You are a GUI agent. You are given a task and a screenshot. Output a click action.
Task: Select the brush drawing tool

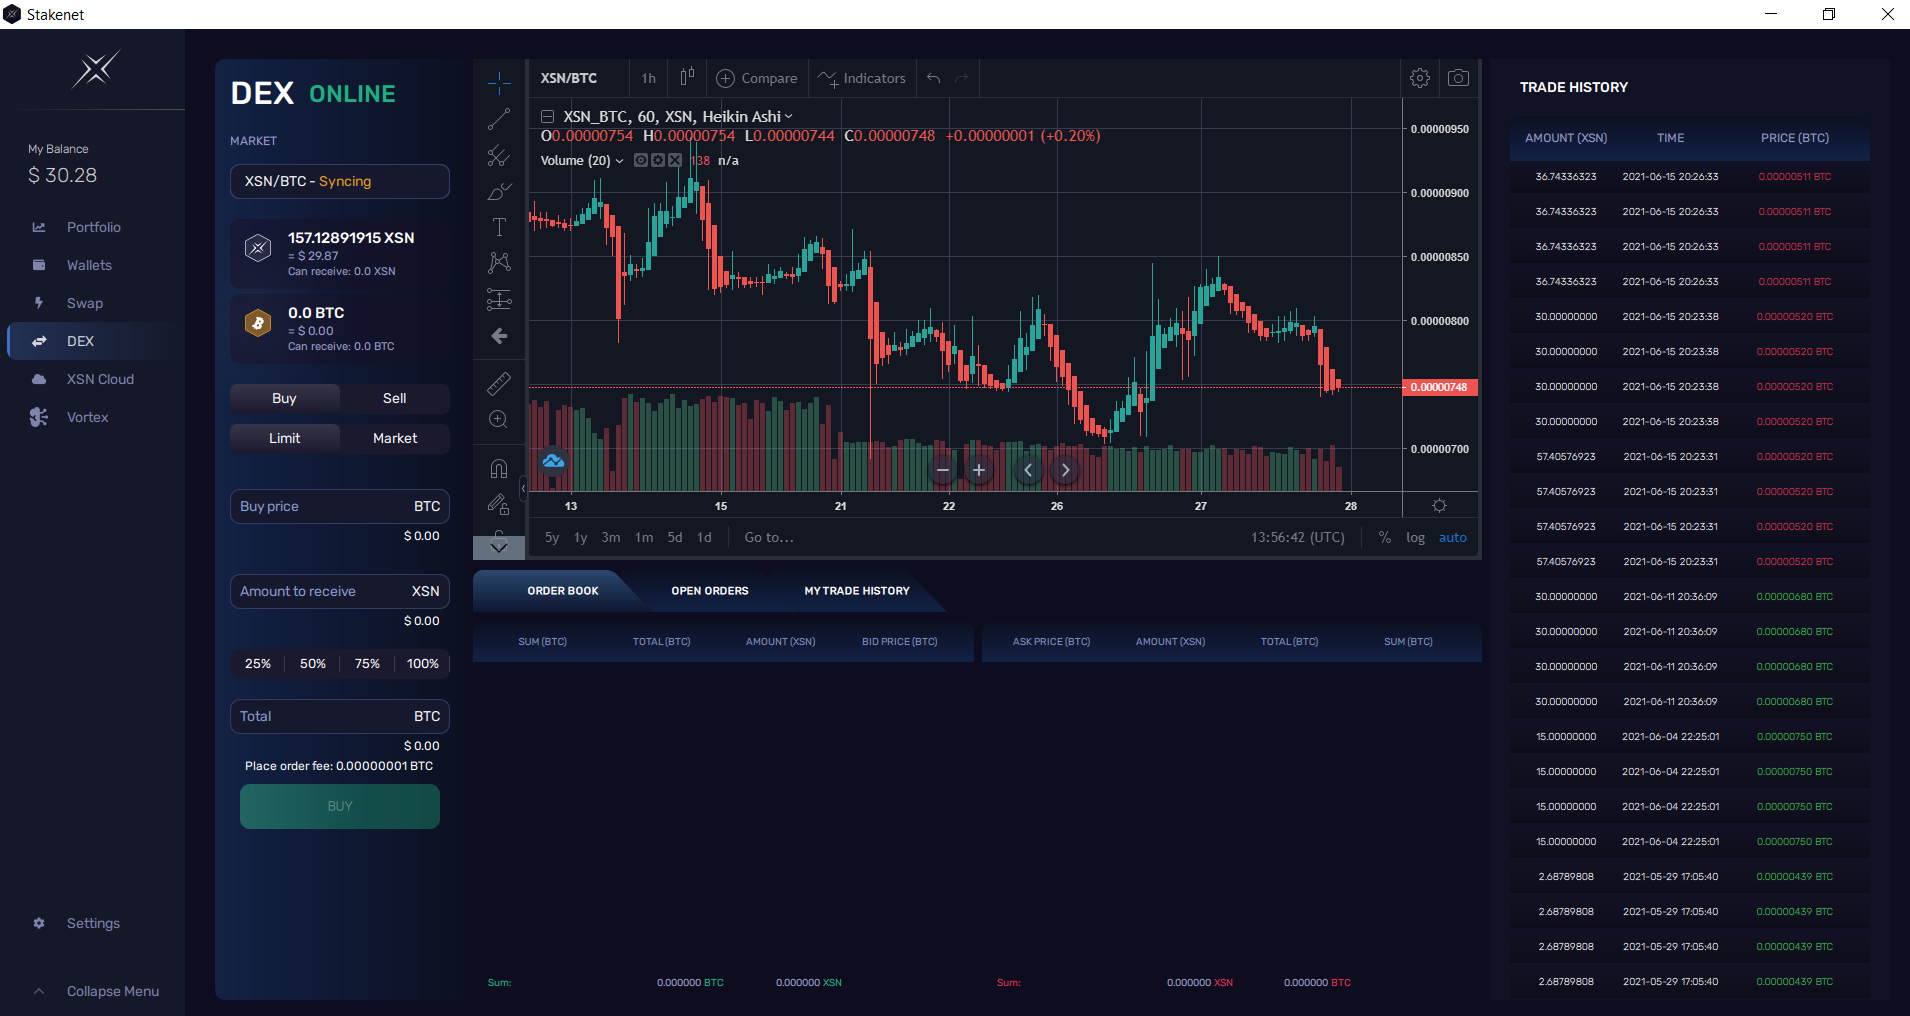coord(499,191)
